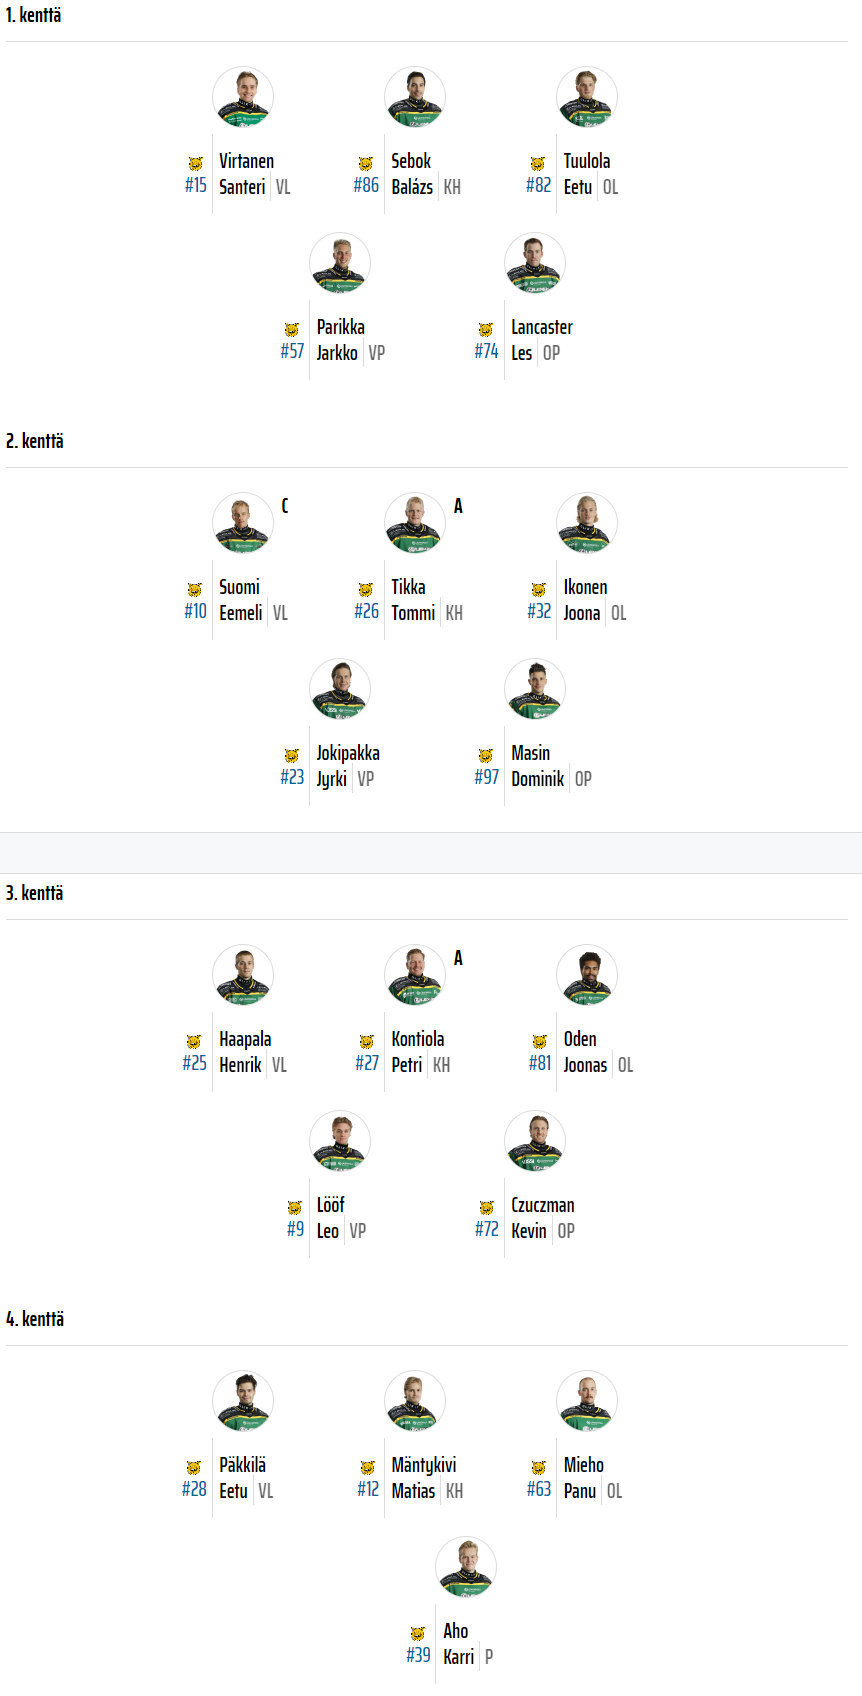Open Jarkko Parikka's portrait photo
Image resolution: width=862 pixels, height=1696 pixels.
(x=340, y=263)
